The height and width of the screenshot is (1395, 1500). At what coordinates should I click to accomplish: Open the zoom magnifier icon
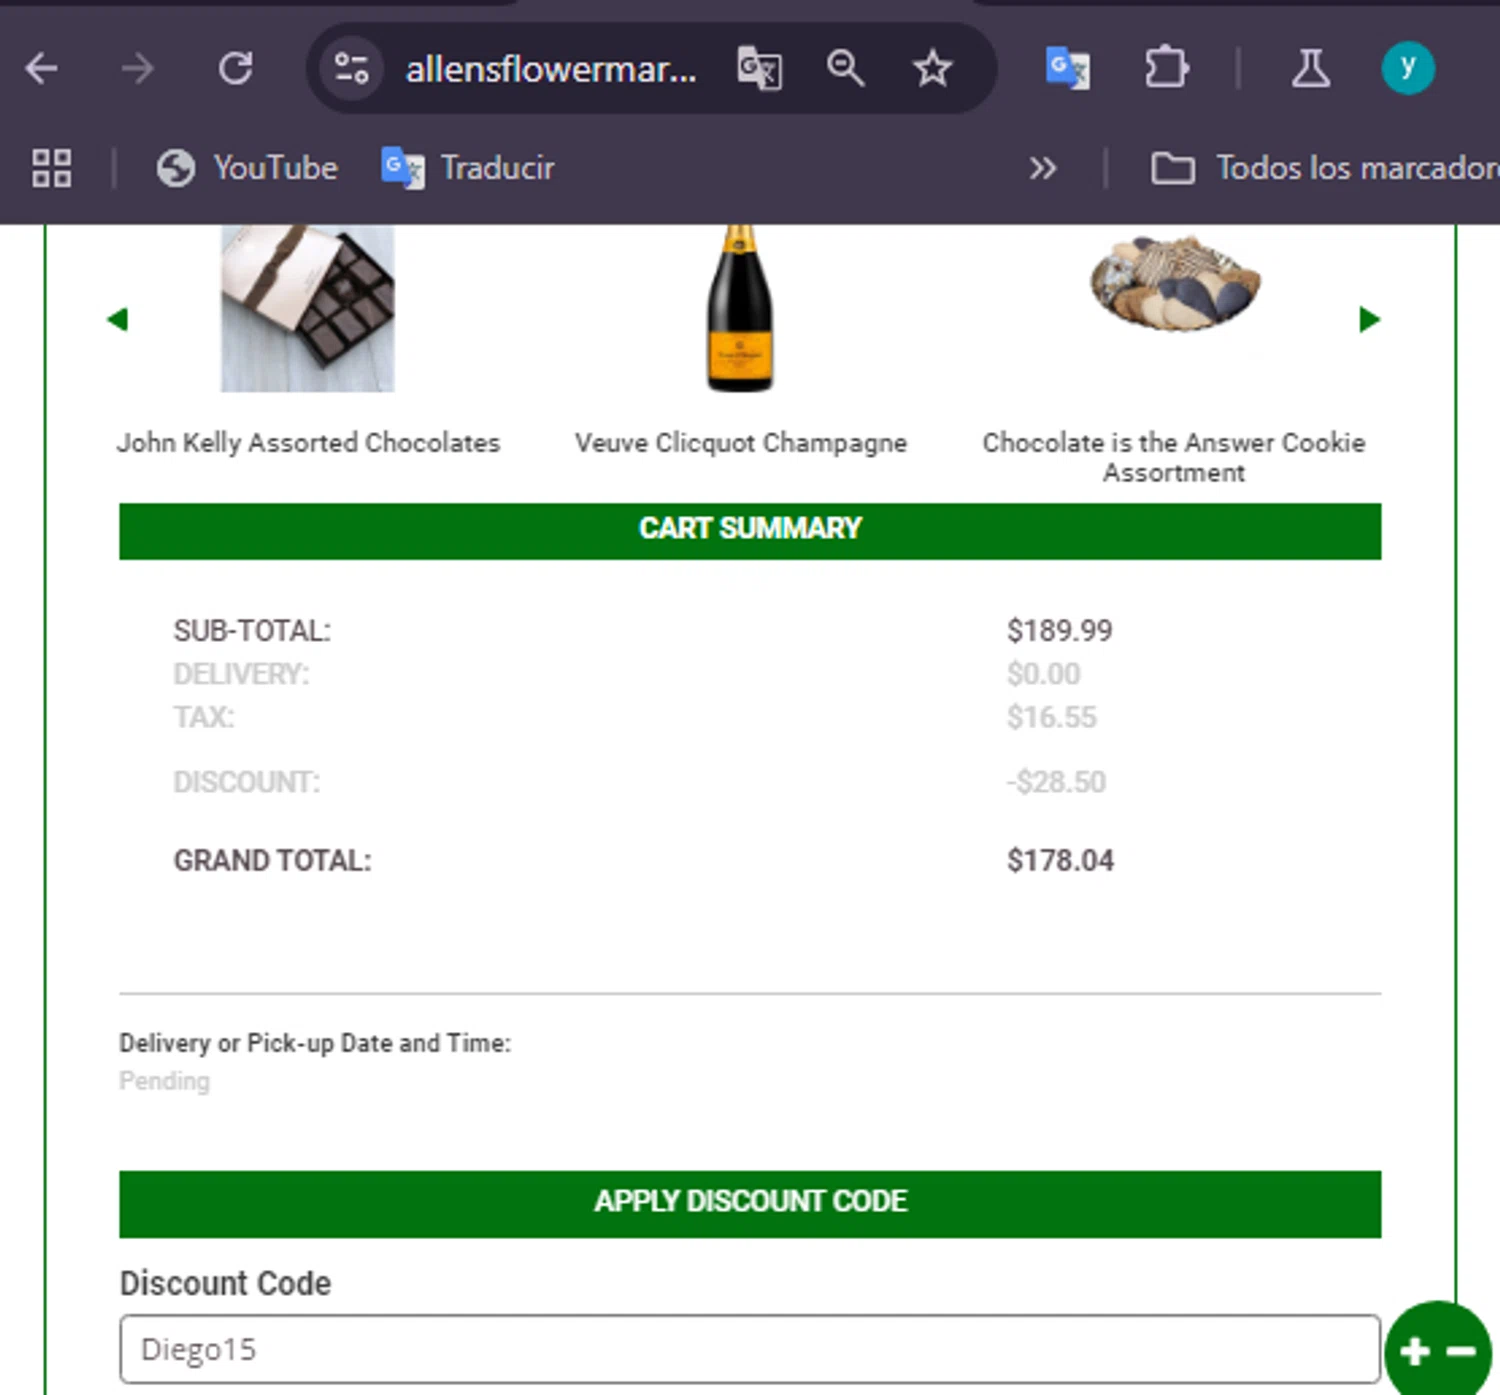[x=845, y=69]
